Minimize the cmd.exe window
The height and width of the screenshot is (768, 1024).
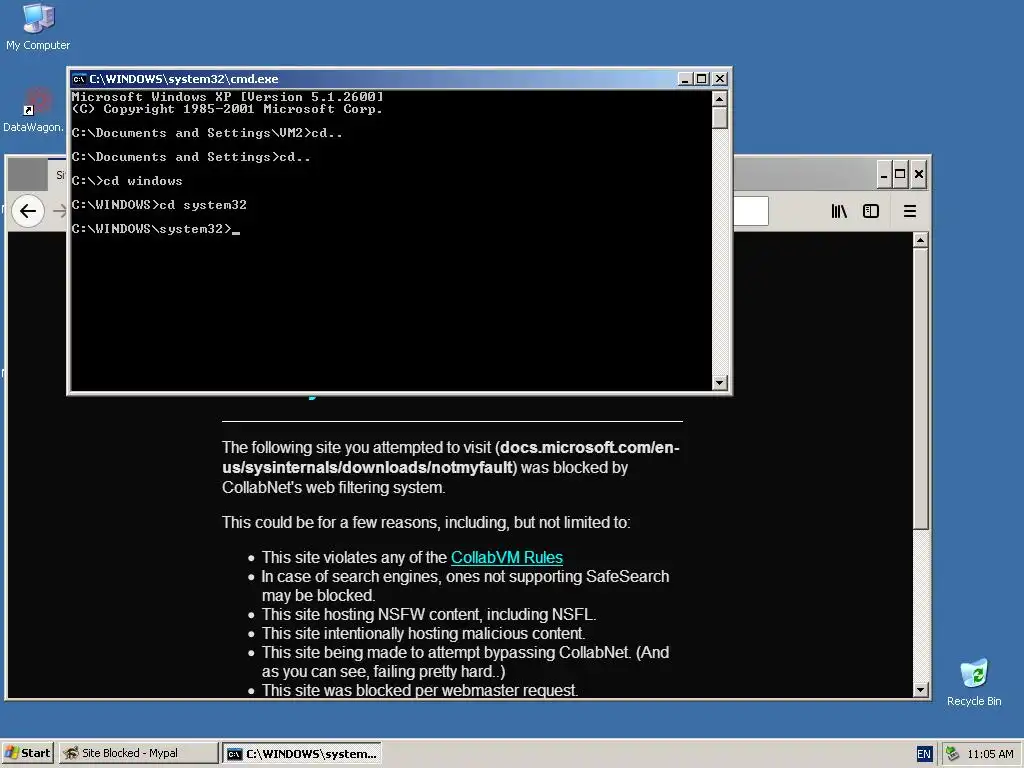point(684,79)
